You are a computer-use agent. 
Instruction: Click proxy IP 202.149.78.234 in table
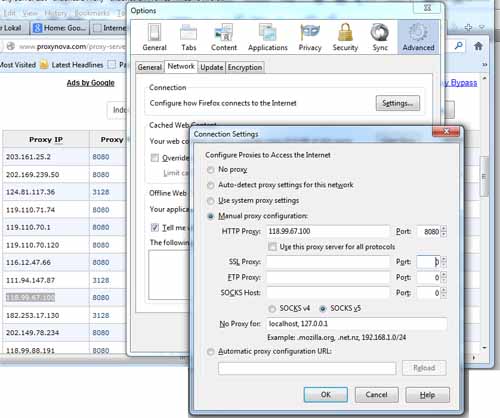pos(32,333)
